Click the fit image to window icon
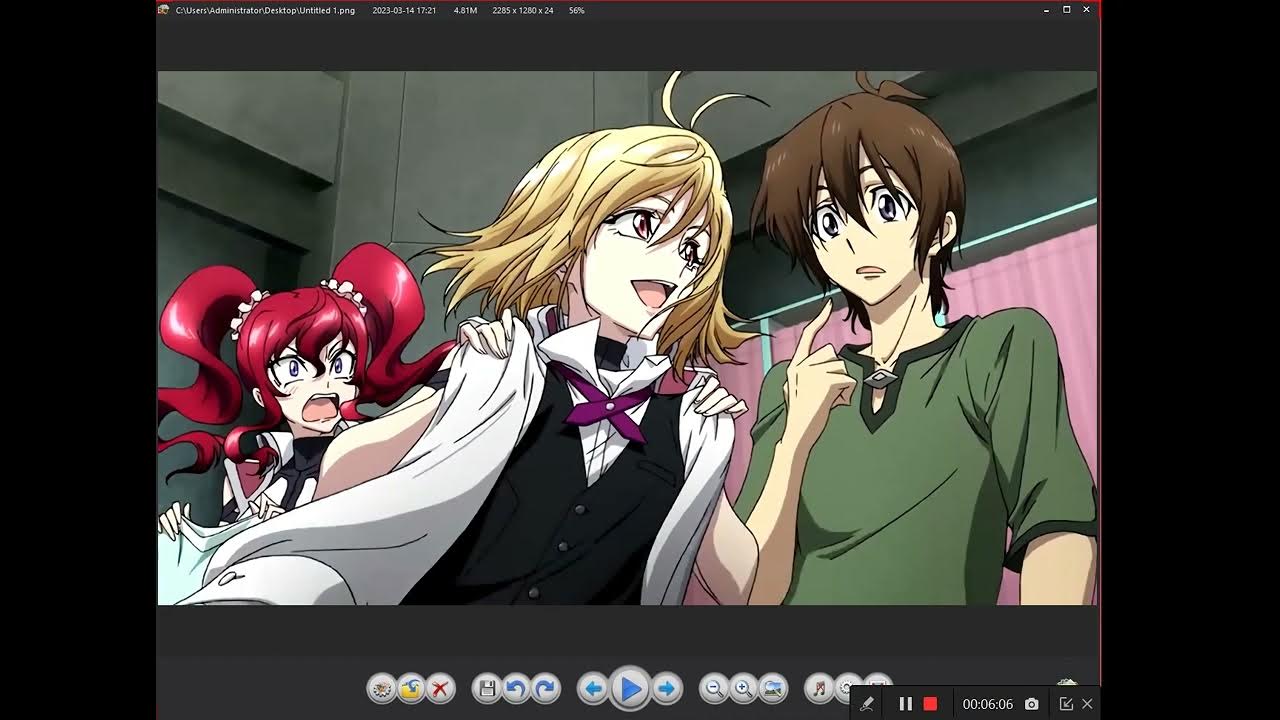Viewport: 1280px width, 720px height. 772,688
